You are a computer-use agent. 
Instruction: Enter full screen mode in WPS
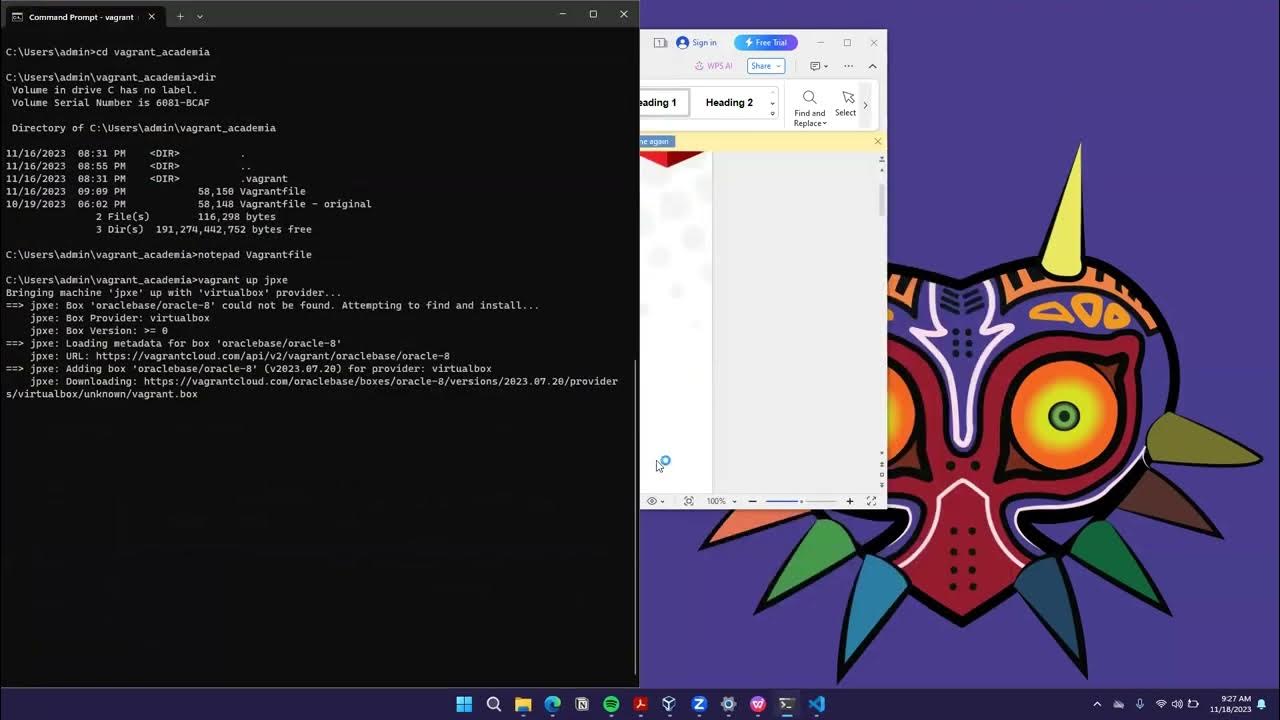coord(871,501)
